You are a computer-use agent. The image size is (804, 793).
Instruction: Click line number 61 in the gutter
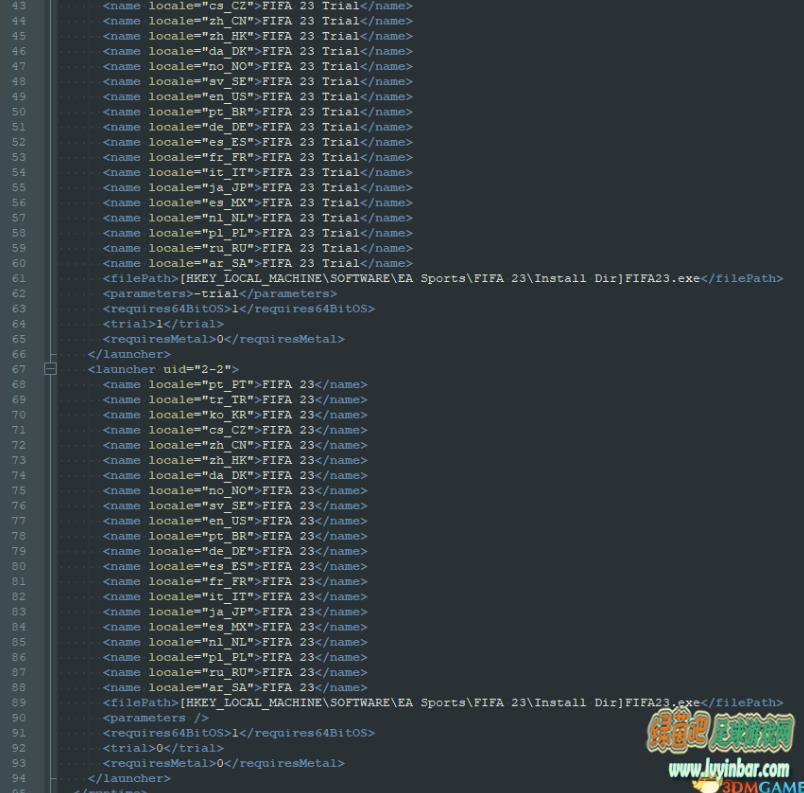click(x=19, y=278)
